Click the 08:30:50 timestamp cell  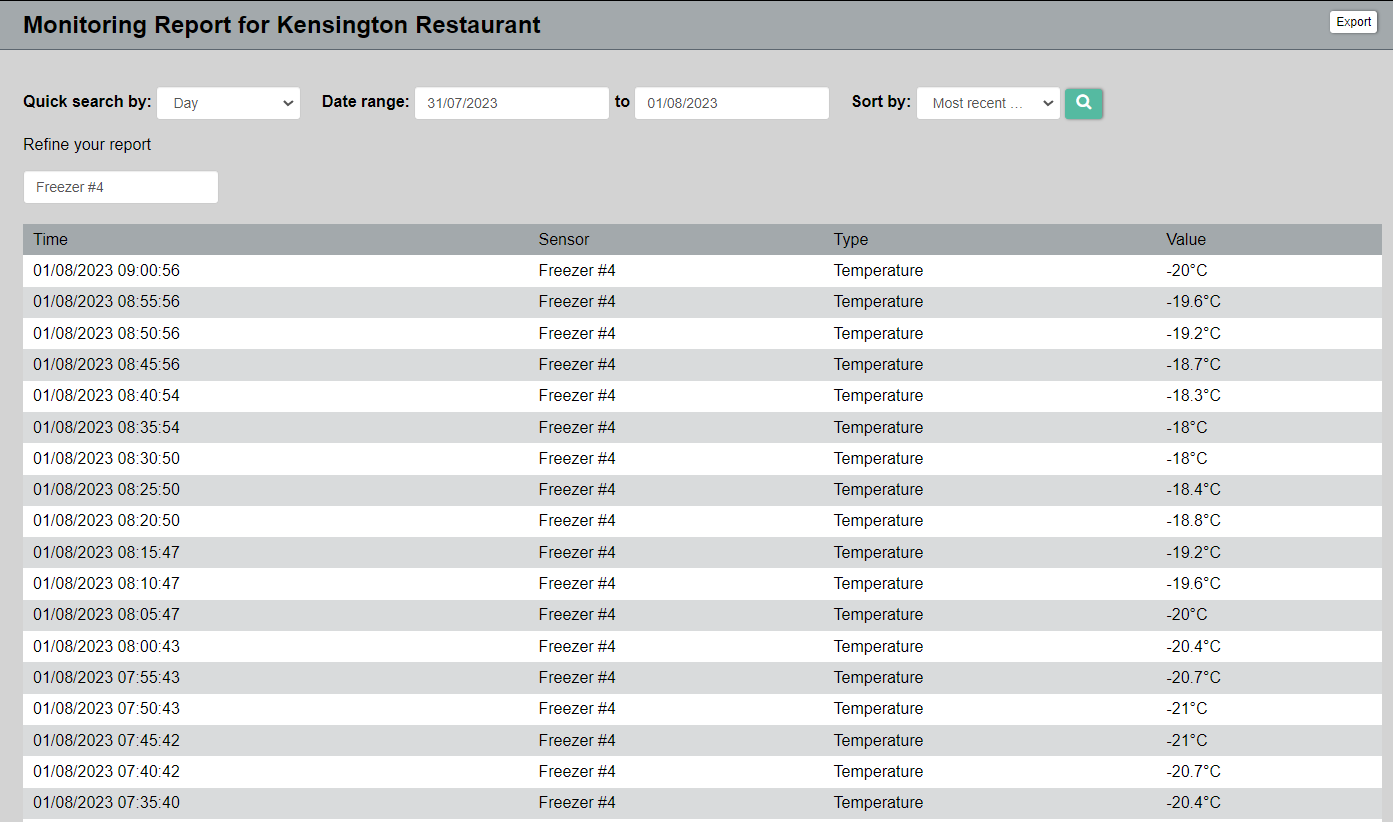coord(107,458)
